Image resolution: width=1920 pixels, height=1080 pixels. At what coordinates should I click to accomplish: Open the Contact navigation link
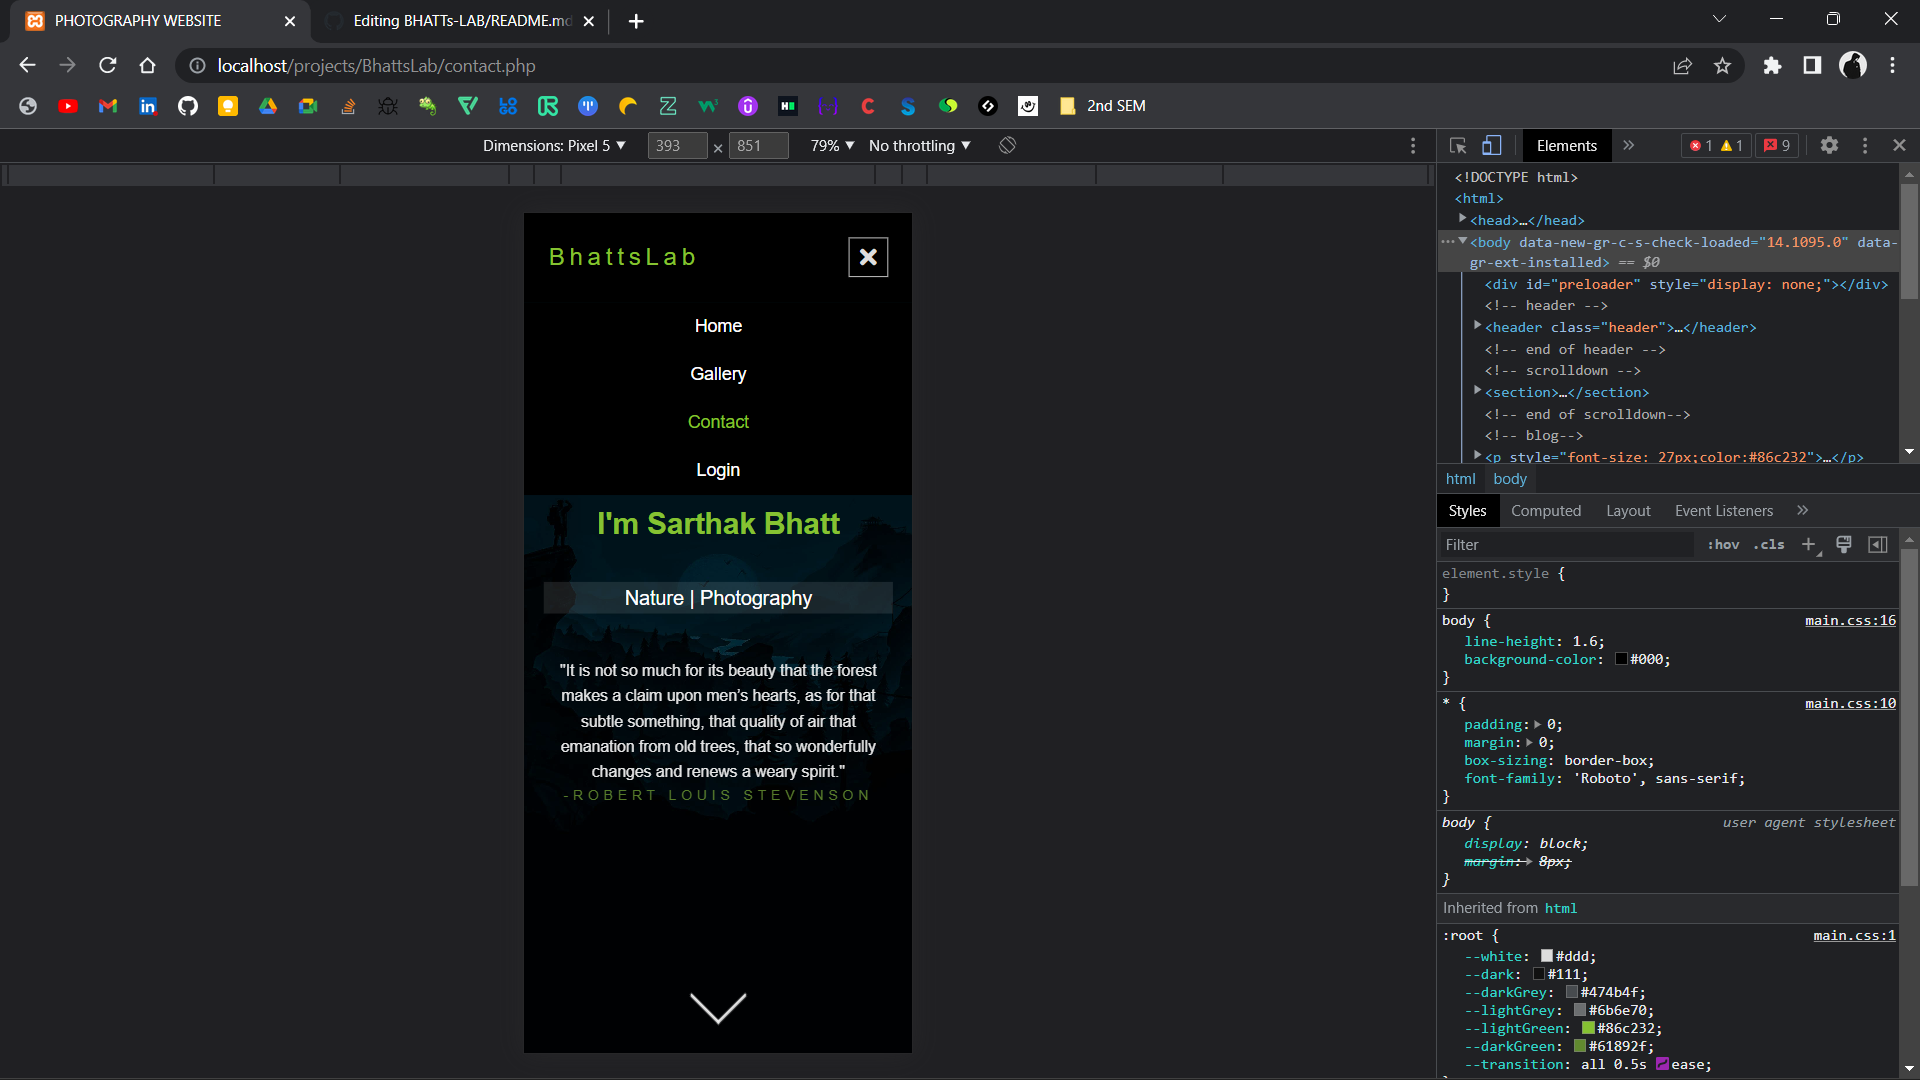point(718,422)
